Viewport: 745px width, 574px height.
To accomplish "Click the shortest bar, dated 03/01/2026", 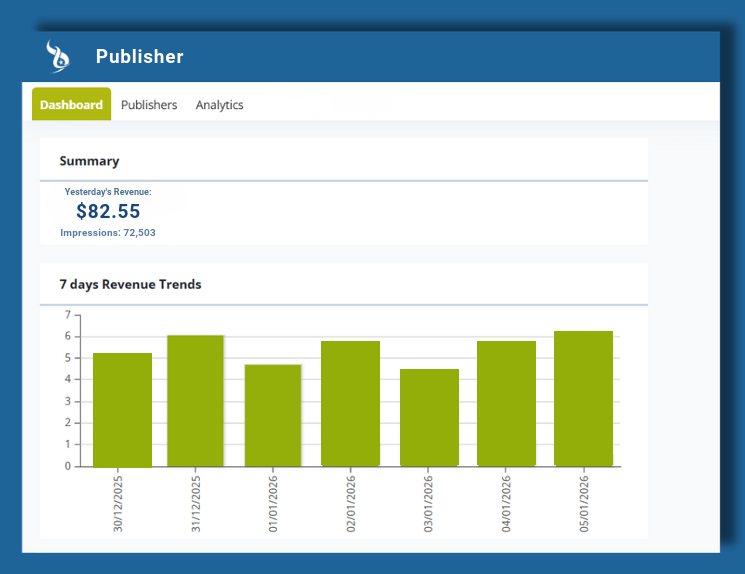I will tap(429, 418).
